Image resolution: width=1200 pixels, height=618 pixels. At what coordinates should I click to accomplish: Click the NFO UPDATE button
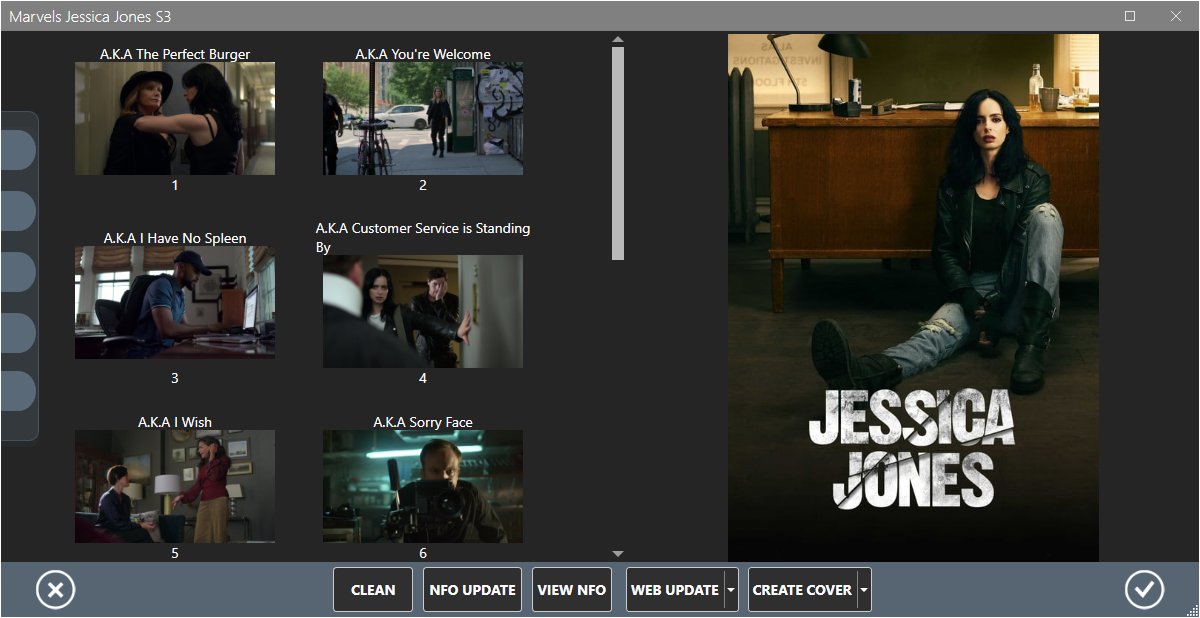pos(472,590)
